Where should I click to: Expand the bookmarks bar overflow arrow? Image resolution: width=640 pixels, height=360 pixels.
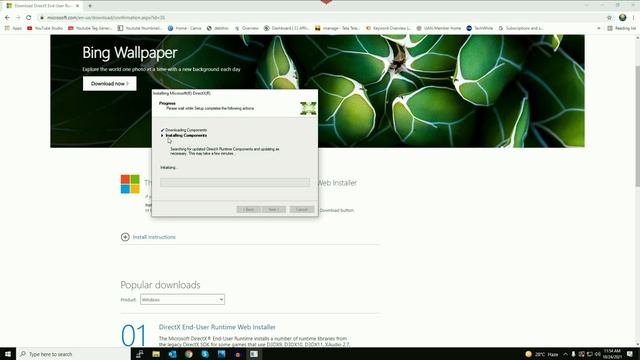coord(599,28)
